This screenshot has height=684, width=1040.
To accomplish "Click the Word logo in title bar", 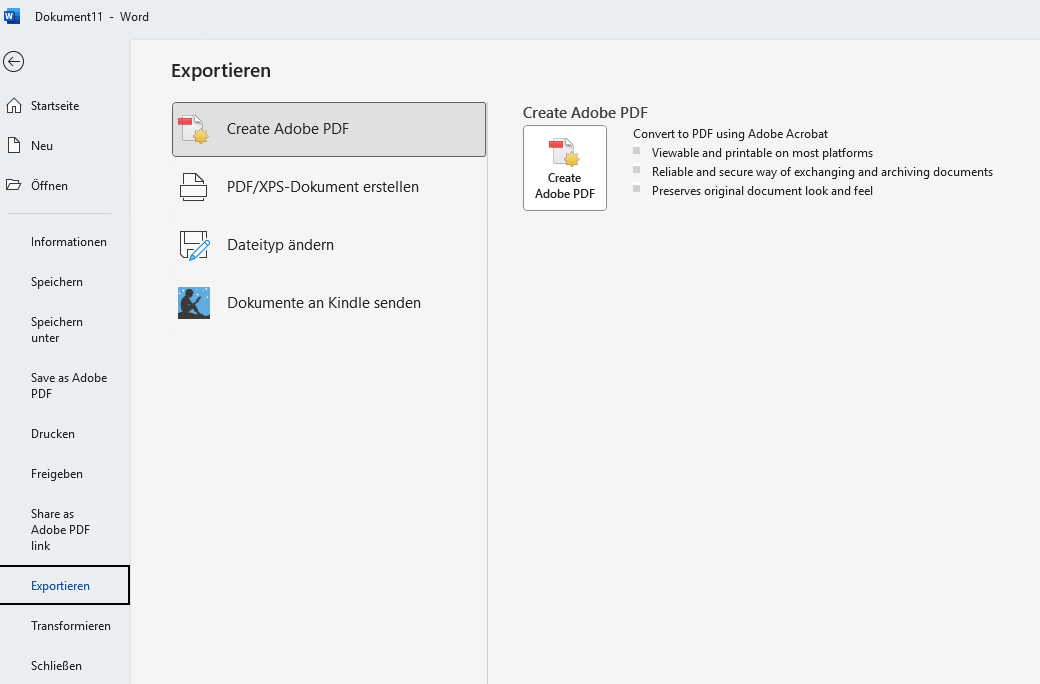I will point(12,16).
